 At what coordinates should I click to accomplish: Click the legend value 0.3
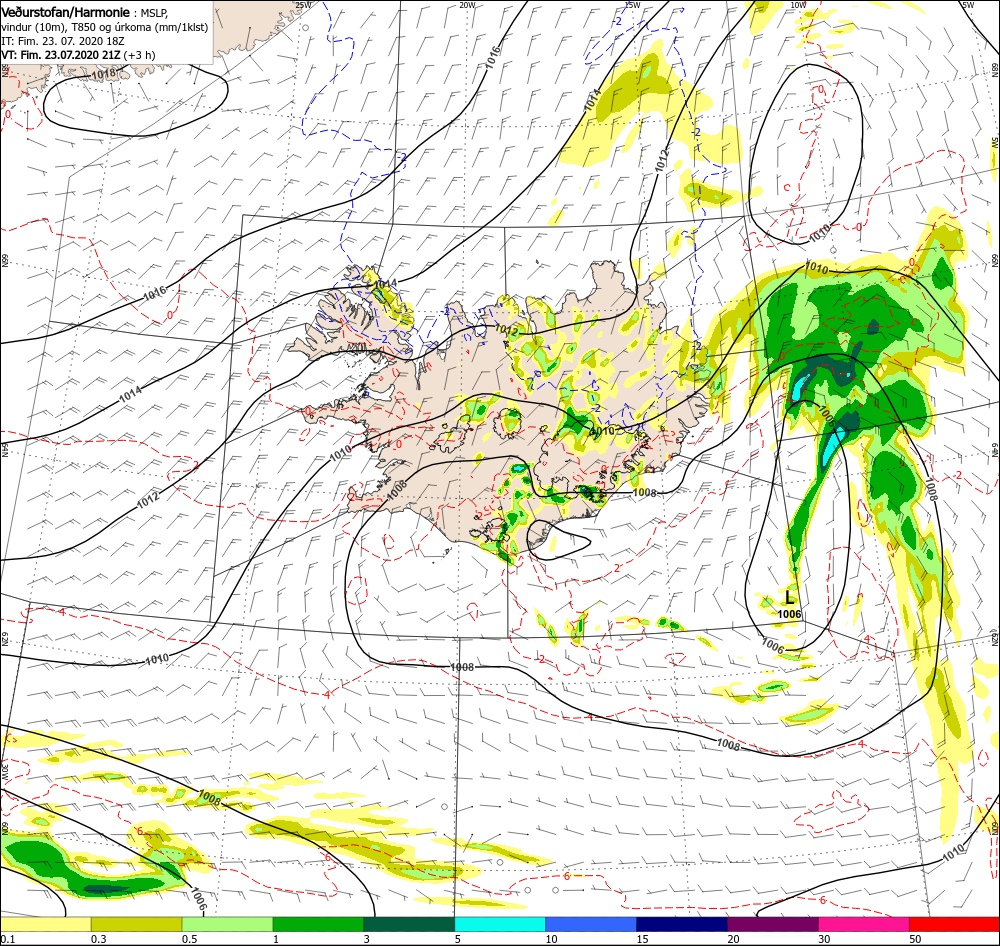pos(99,939)
